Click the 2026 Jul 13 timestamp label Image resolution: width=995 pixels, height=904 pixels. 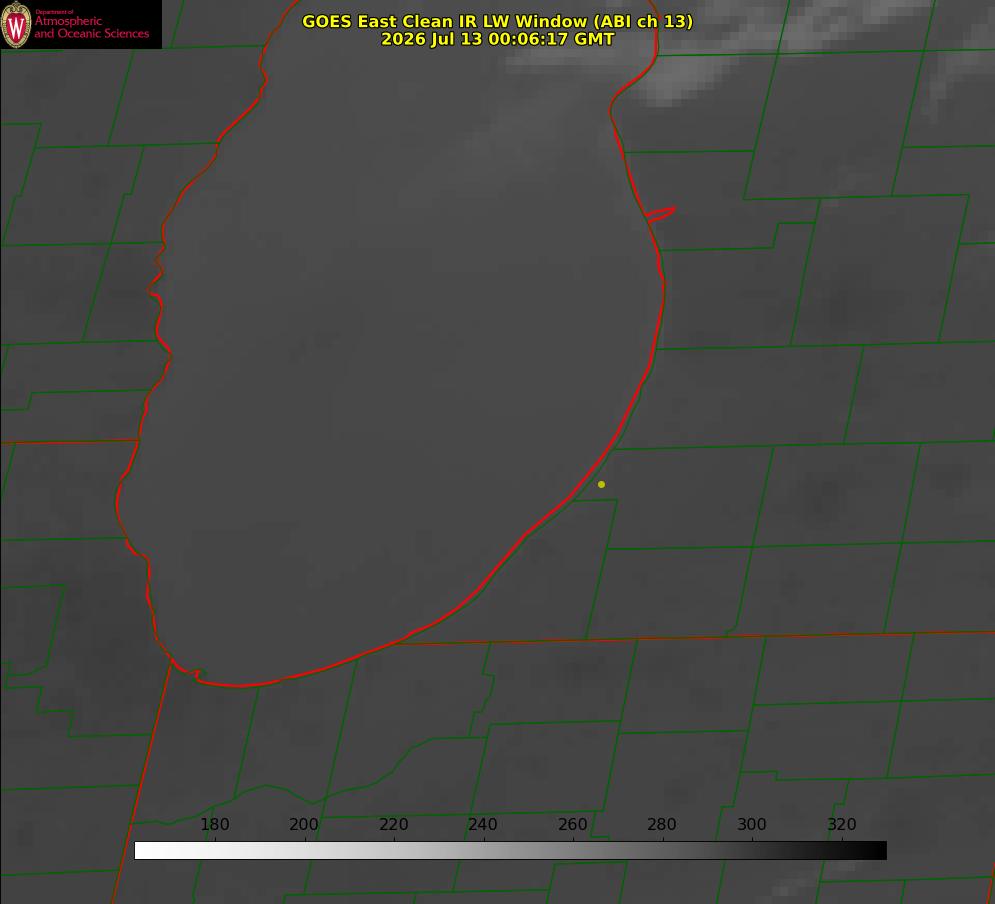(x=497, y=39)
